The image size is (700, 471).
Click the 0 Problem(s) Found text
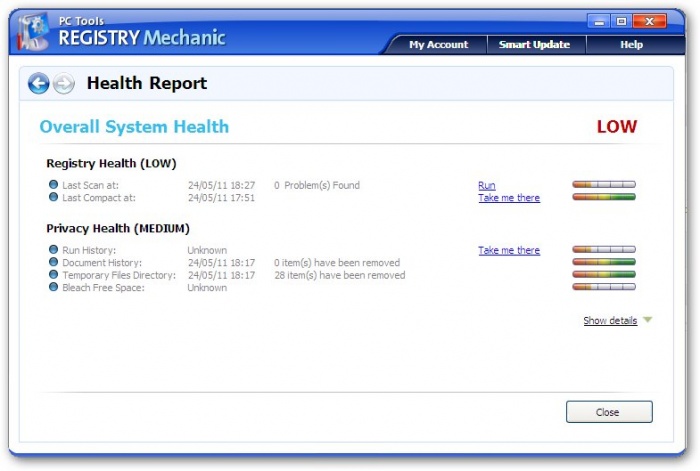pyautogui.click(x=317, y=185)
